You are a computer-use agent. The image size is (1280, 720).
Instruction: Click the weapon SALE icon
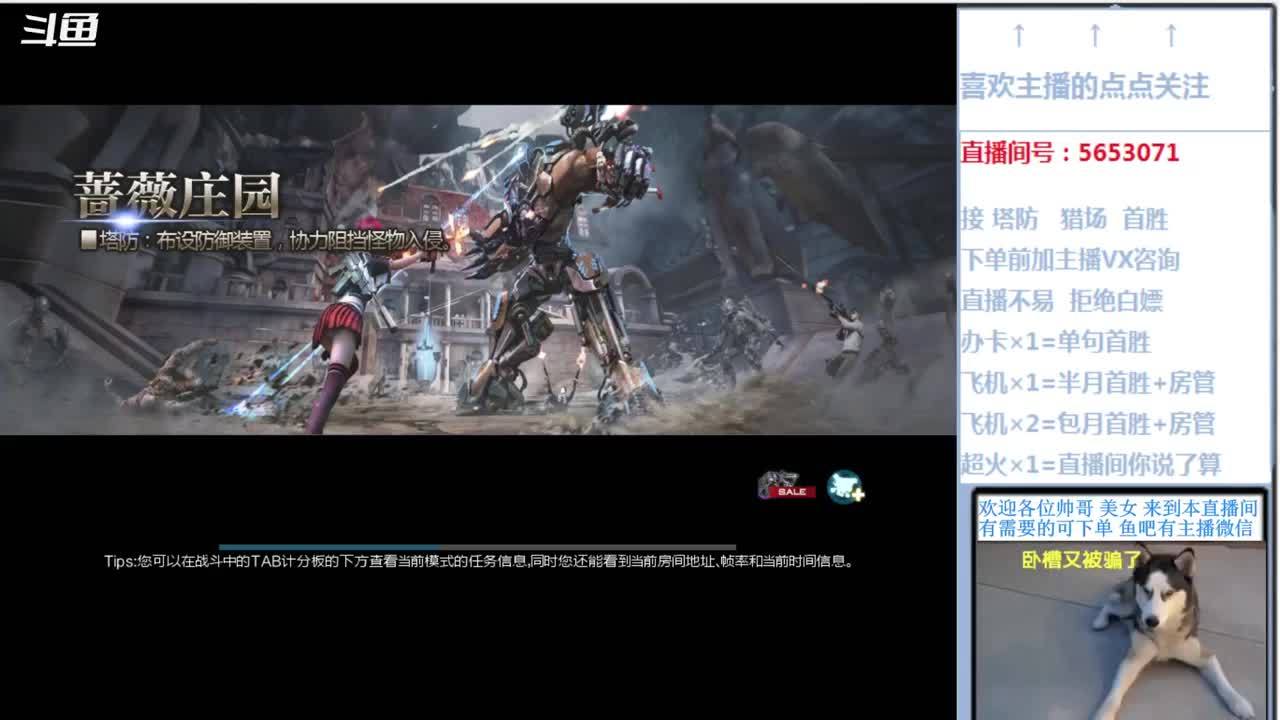click(x=786, y=486)
